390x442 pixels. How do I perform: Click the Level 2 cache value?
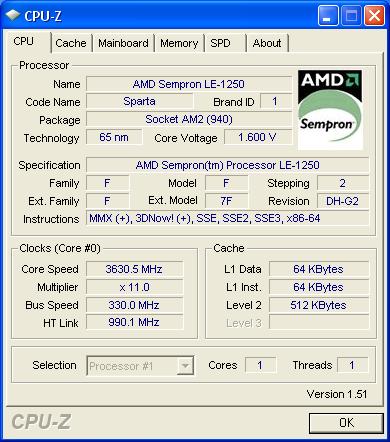[x=319, y=305]
